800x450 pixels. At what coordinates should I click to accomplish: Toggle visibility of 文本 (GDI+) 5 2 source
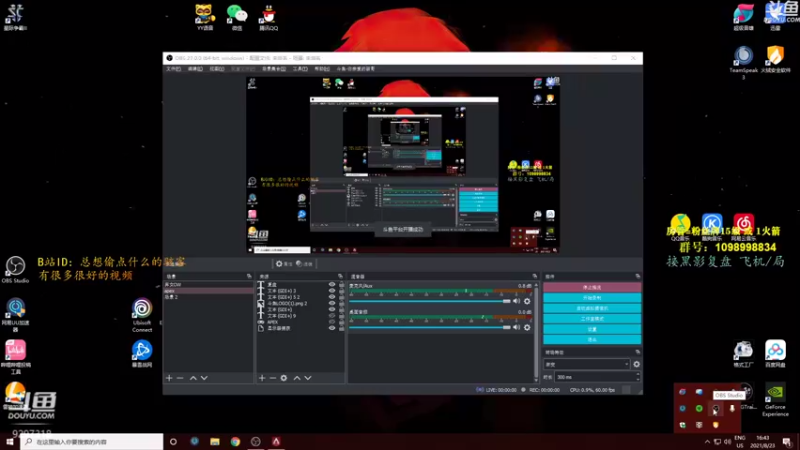click(x=332, y=297)
